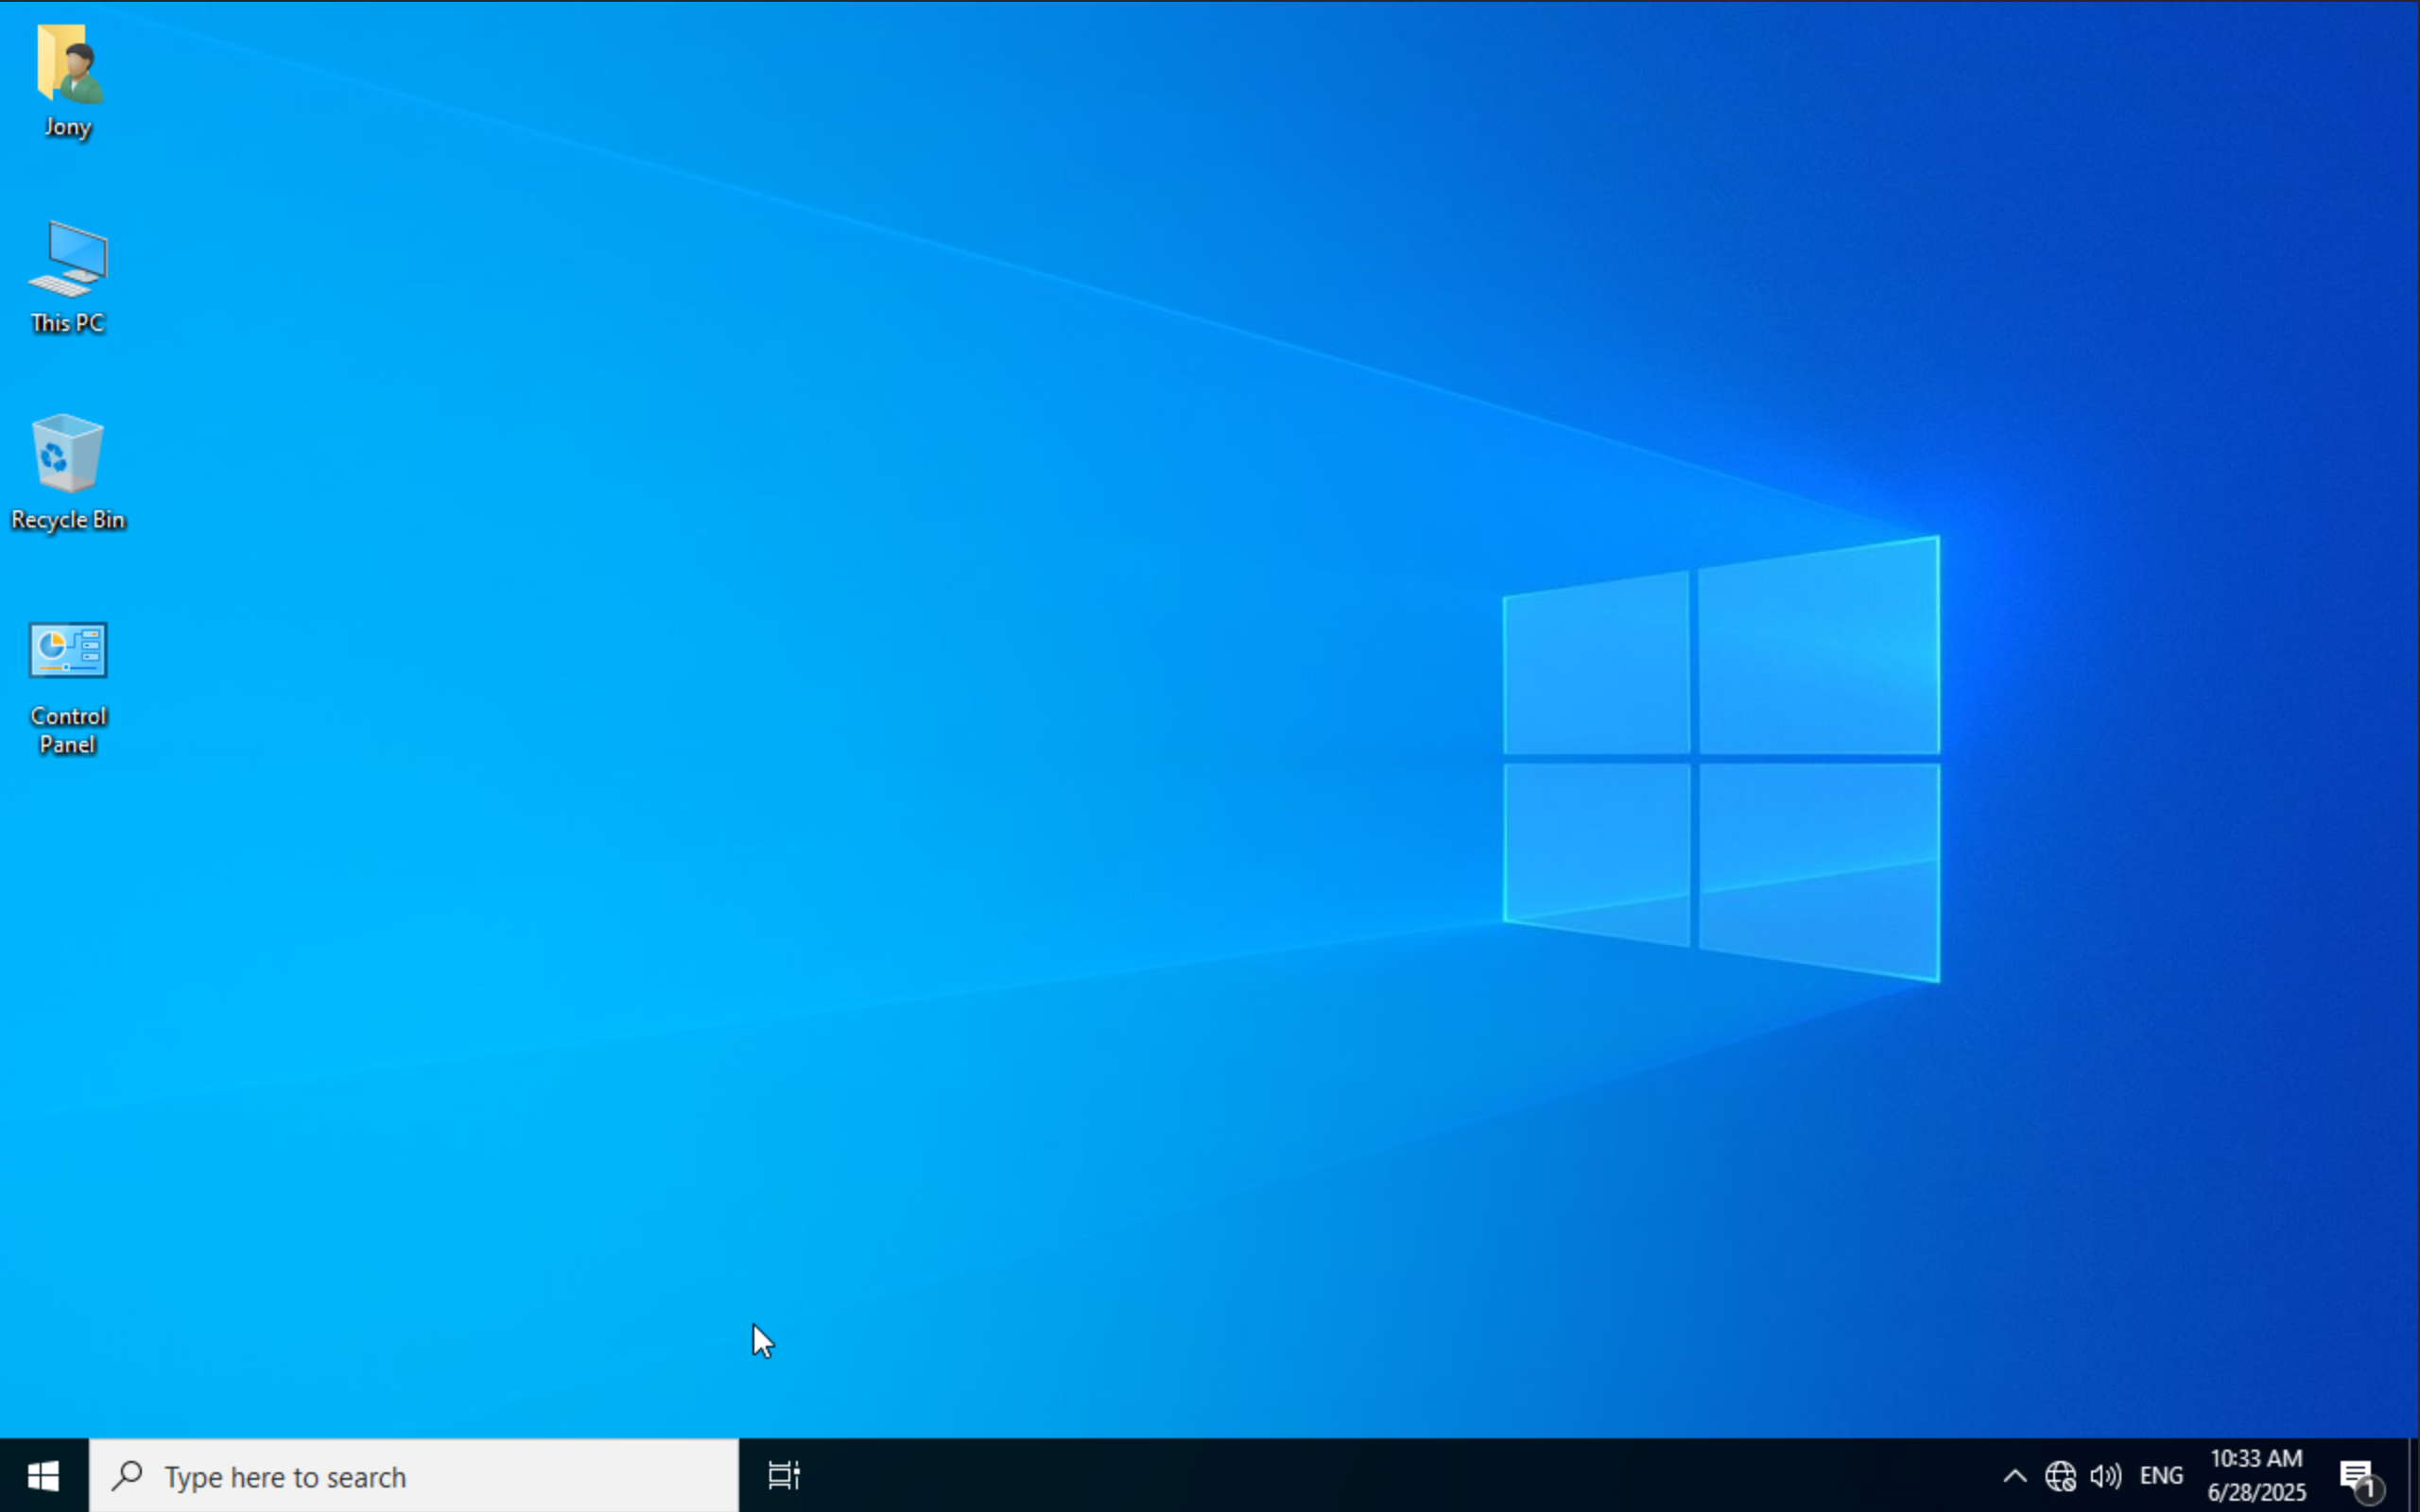Viewport: 2420px width, 1512px height.
Task: Show overflow icons in the notification area
Action: [2015, 1475]
